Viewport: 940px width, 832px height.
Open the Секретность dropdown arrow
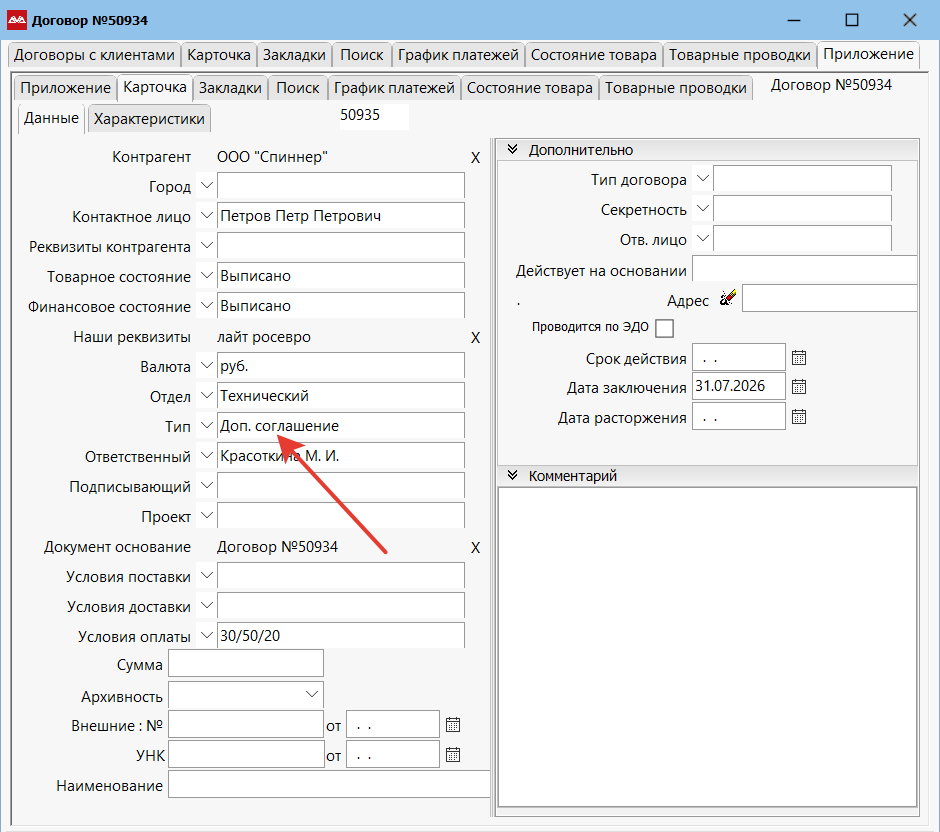tap(703, 209)
